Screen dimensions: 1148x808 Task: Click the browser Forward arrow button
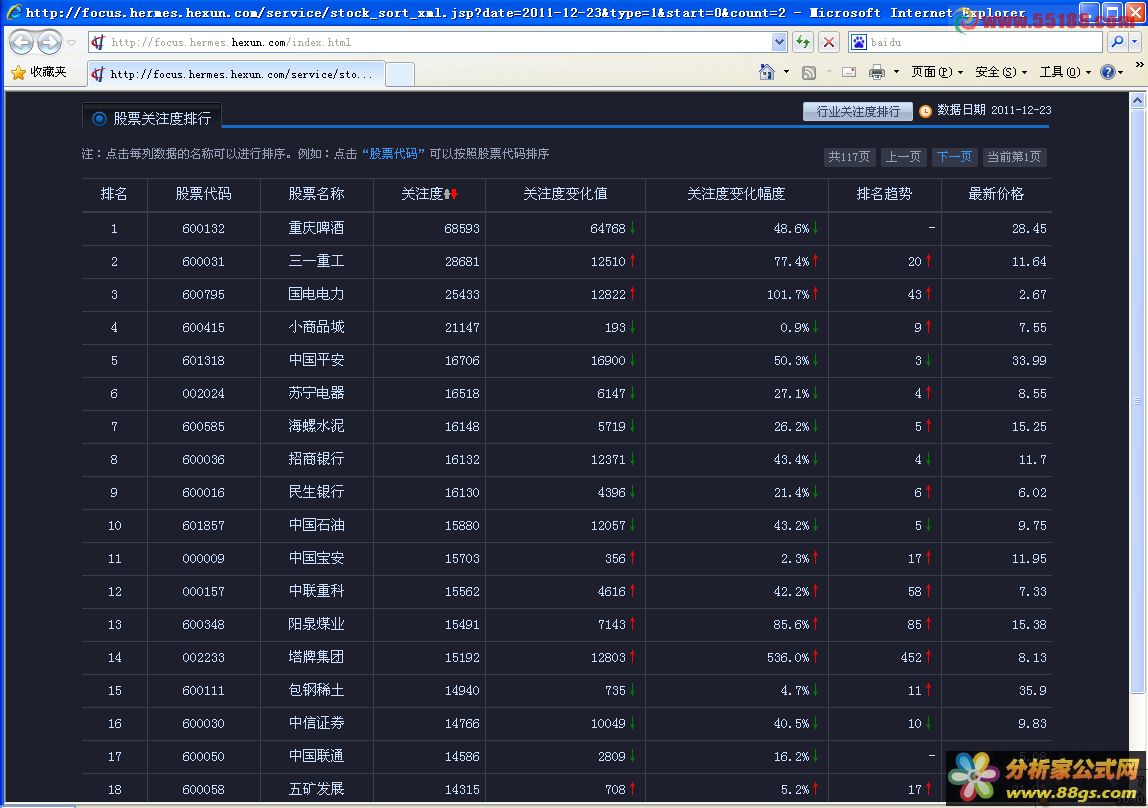49,42
